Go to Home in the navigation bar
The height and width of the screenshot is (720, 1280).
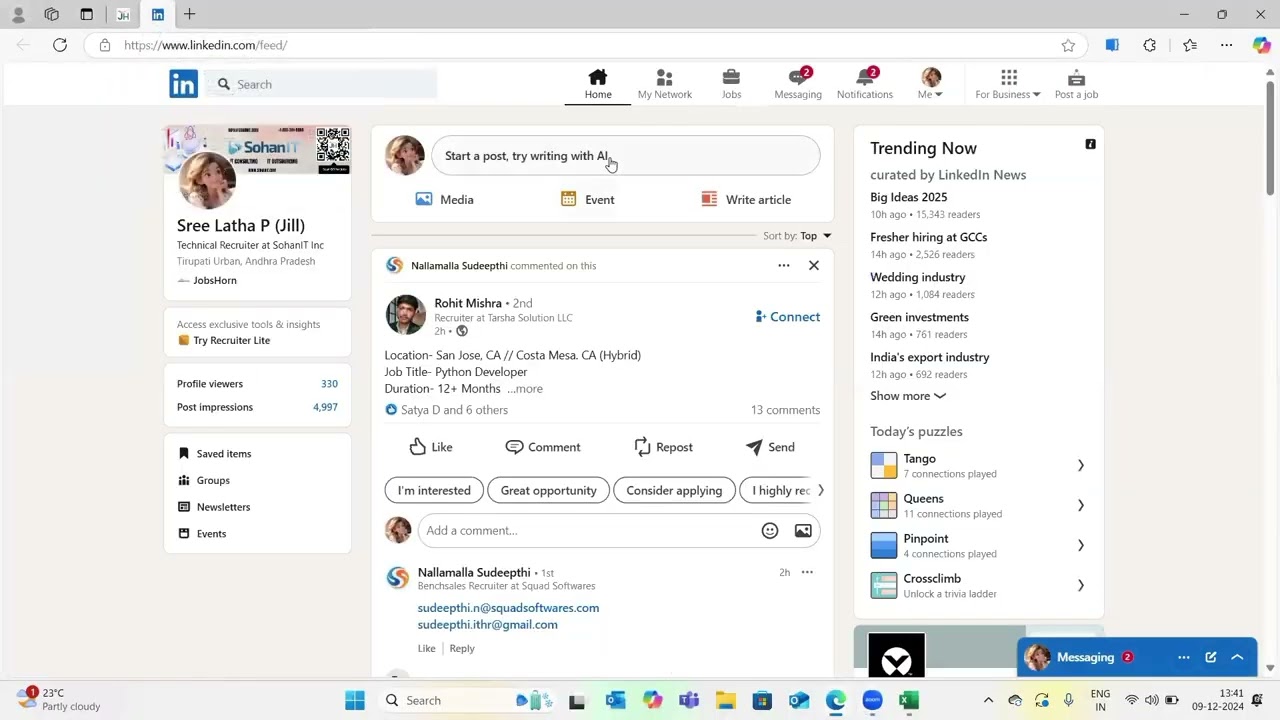pyautogui.click(x=598, y=84)
